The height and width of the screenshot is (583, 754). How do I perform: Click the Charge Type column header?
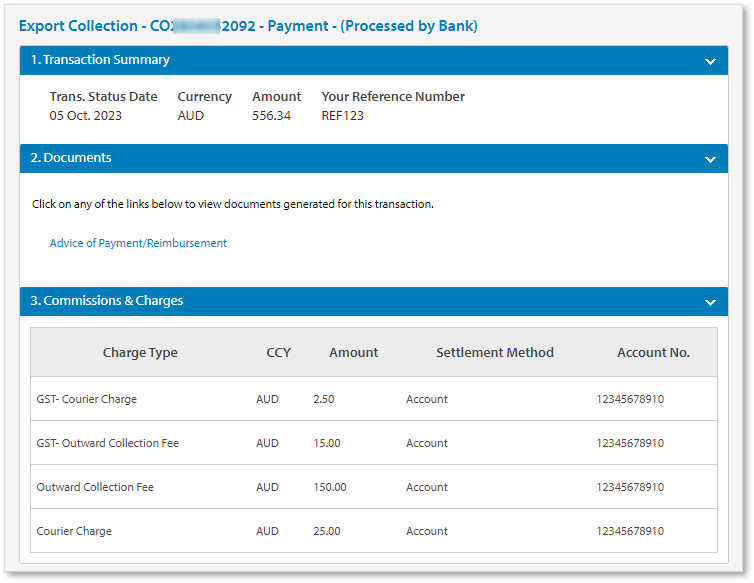point(140,353)
